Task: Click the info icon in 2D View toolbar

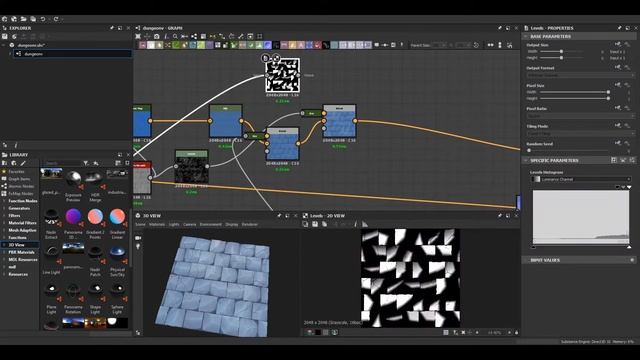Action: tap(356, 224)
